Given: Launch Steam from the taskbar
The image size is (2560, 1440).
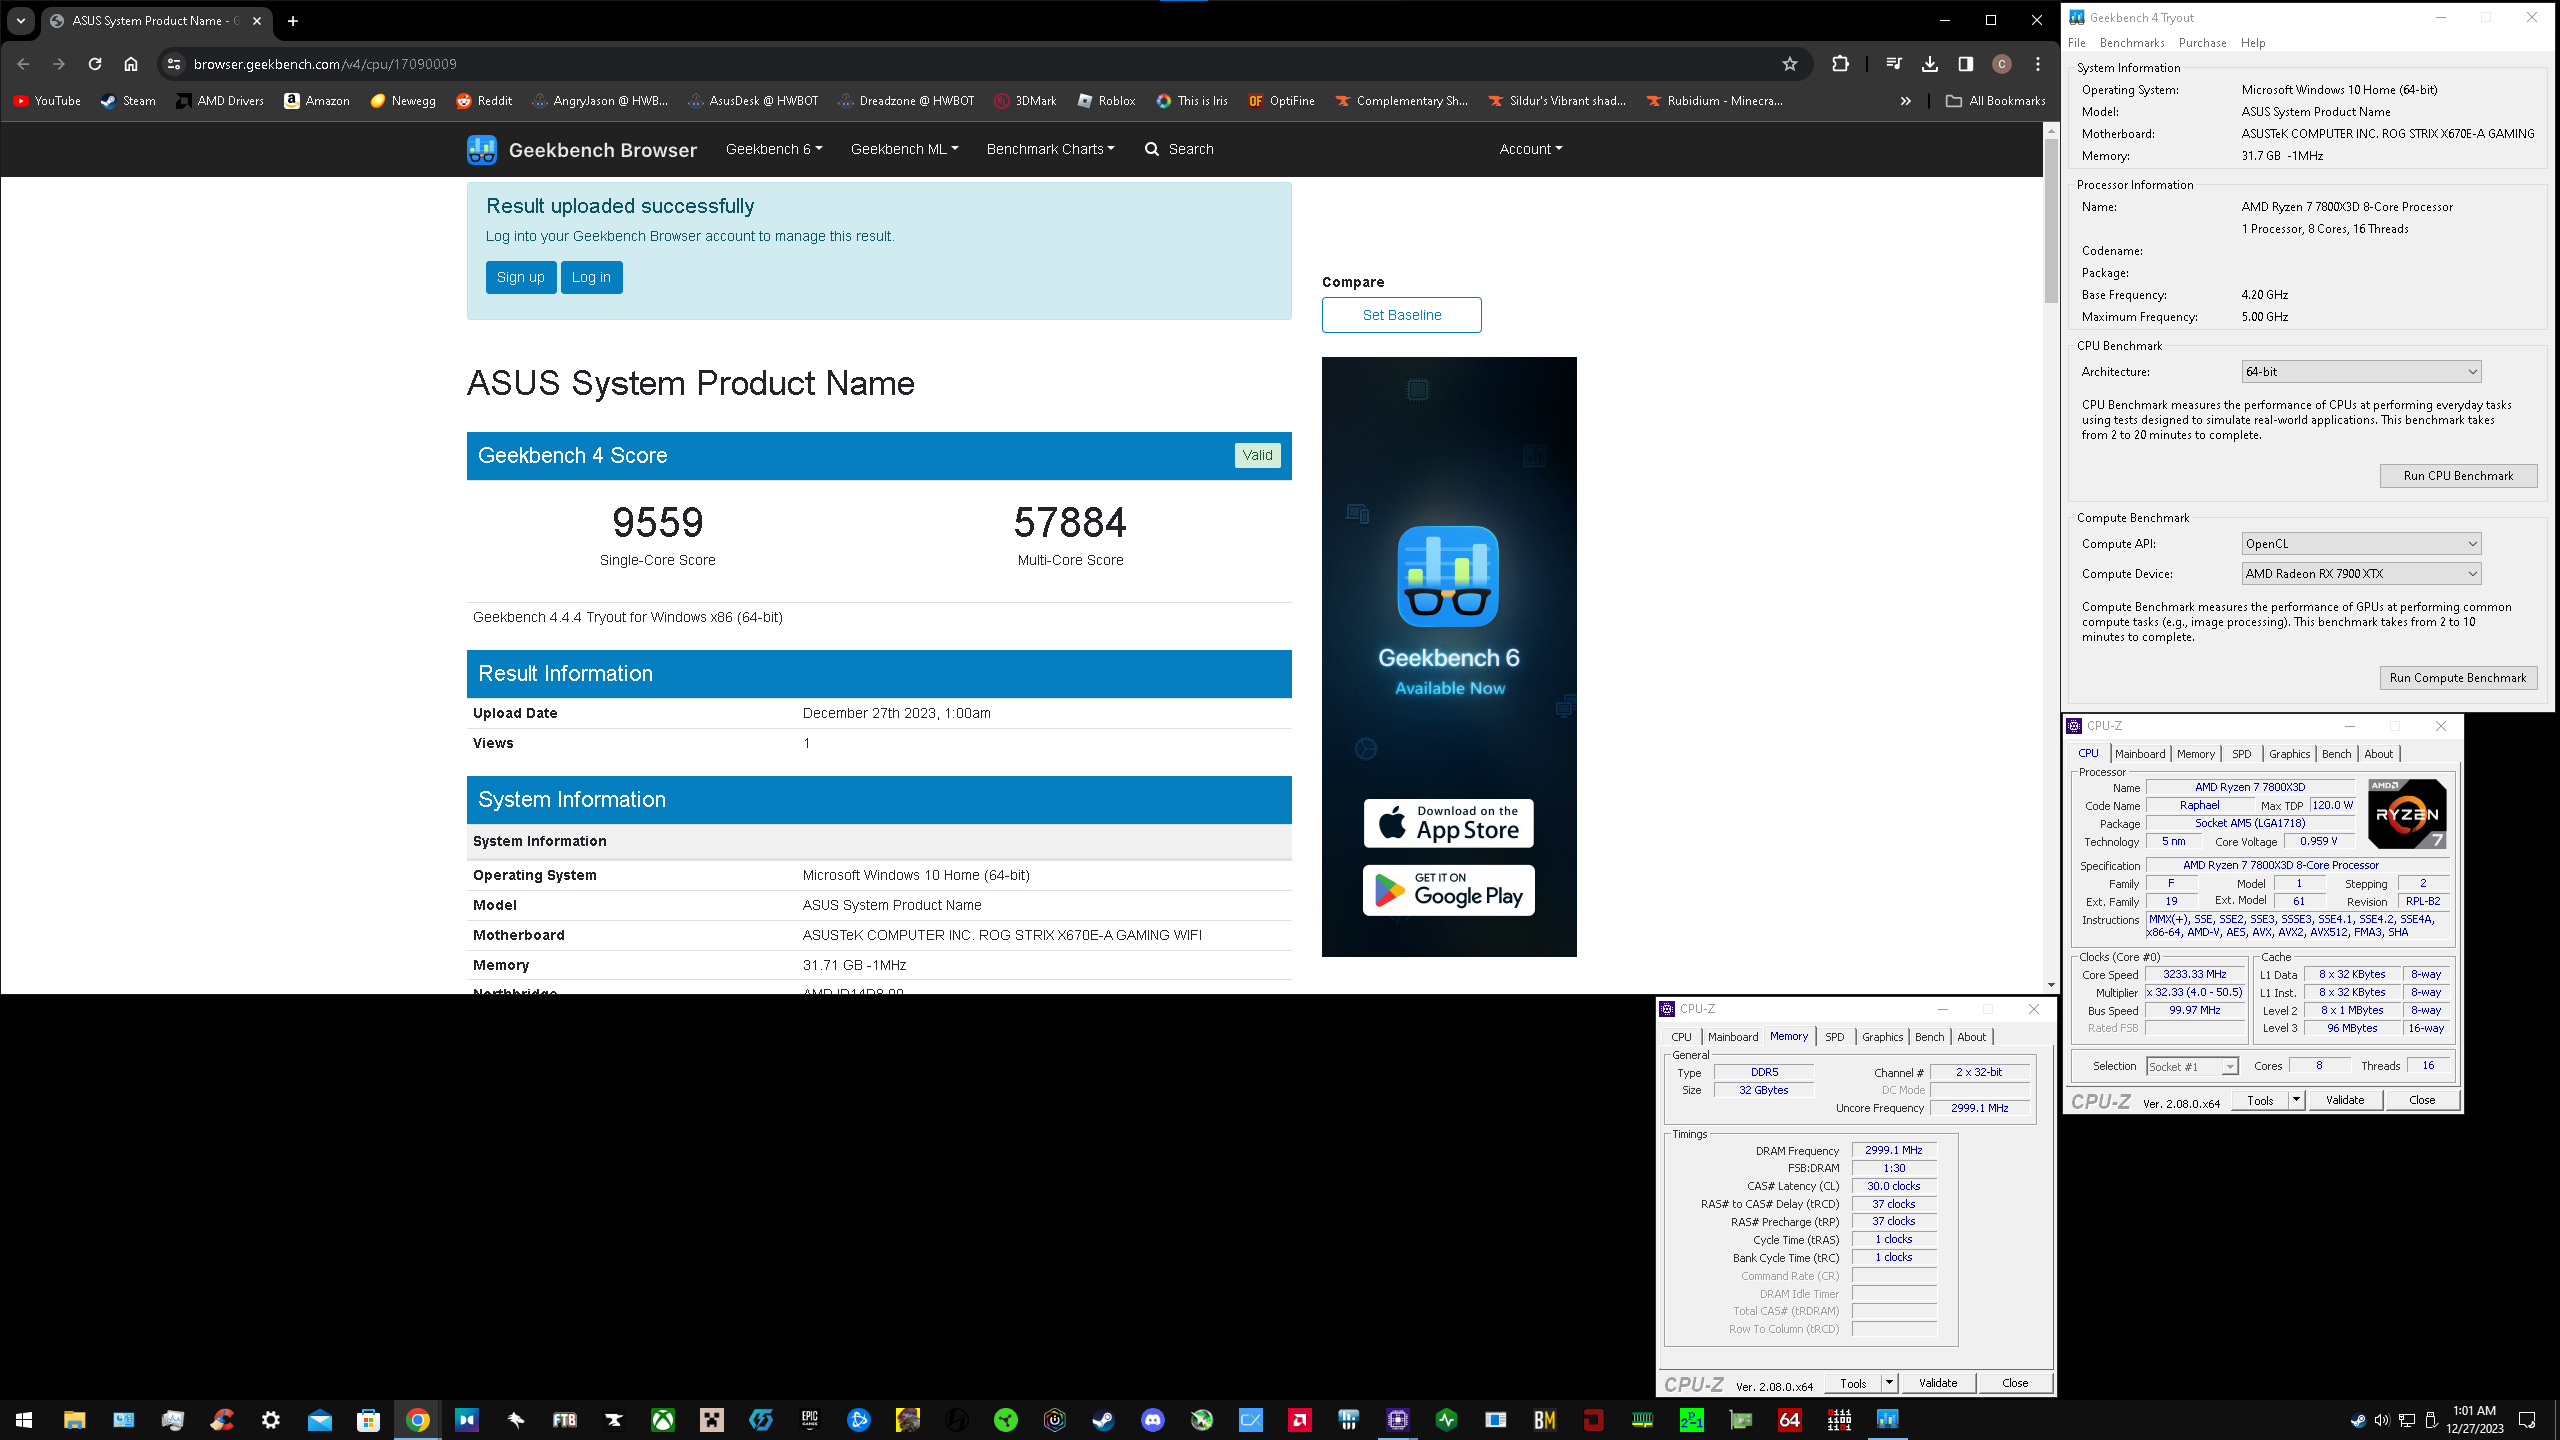Looking at the screenshot, I should point(1103,1419).
